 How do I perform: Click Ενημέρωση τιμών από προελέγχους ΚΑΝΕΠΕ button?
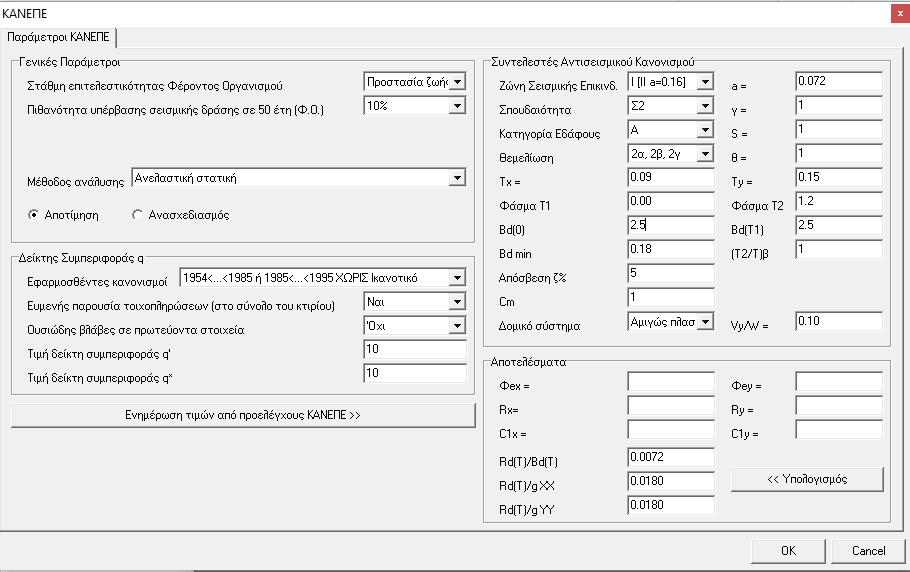[x=243, y=415]
